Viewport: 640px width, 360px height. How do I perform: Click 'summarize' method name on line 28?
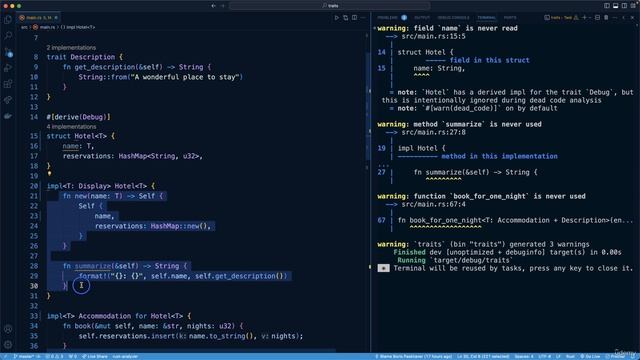(x=93, y=266)
